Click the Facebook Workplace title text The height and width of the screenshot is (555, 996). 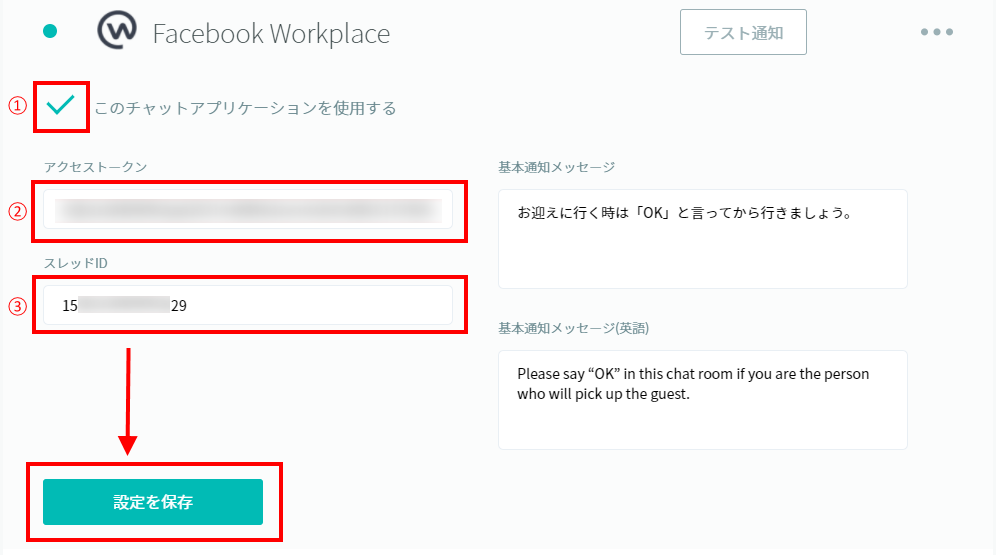(x=271, y=34)
